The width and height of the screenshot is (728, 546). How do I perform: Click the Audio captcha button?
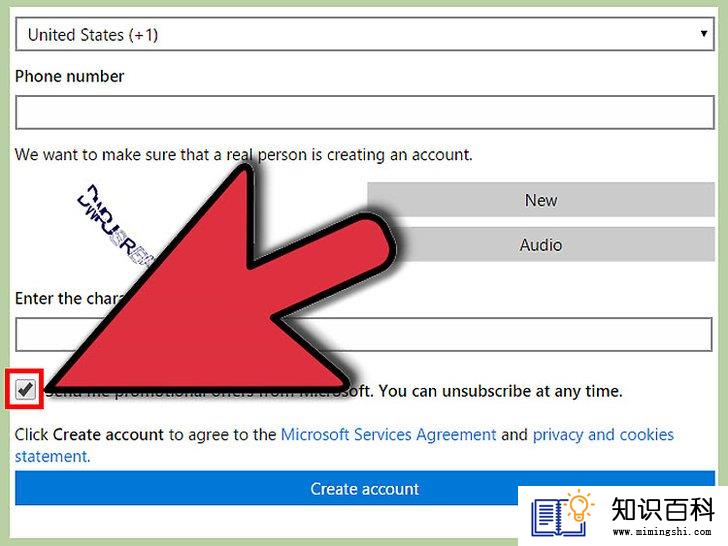[541, 245]
